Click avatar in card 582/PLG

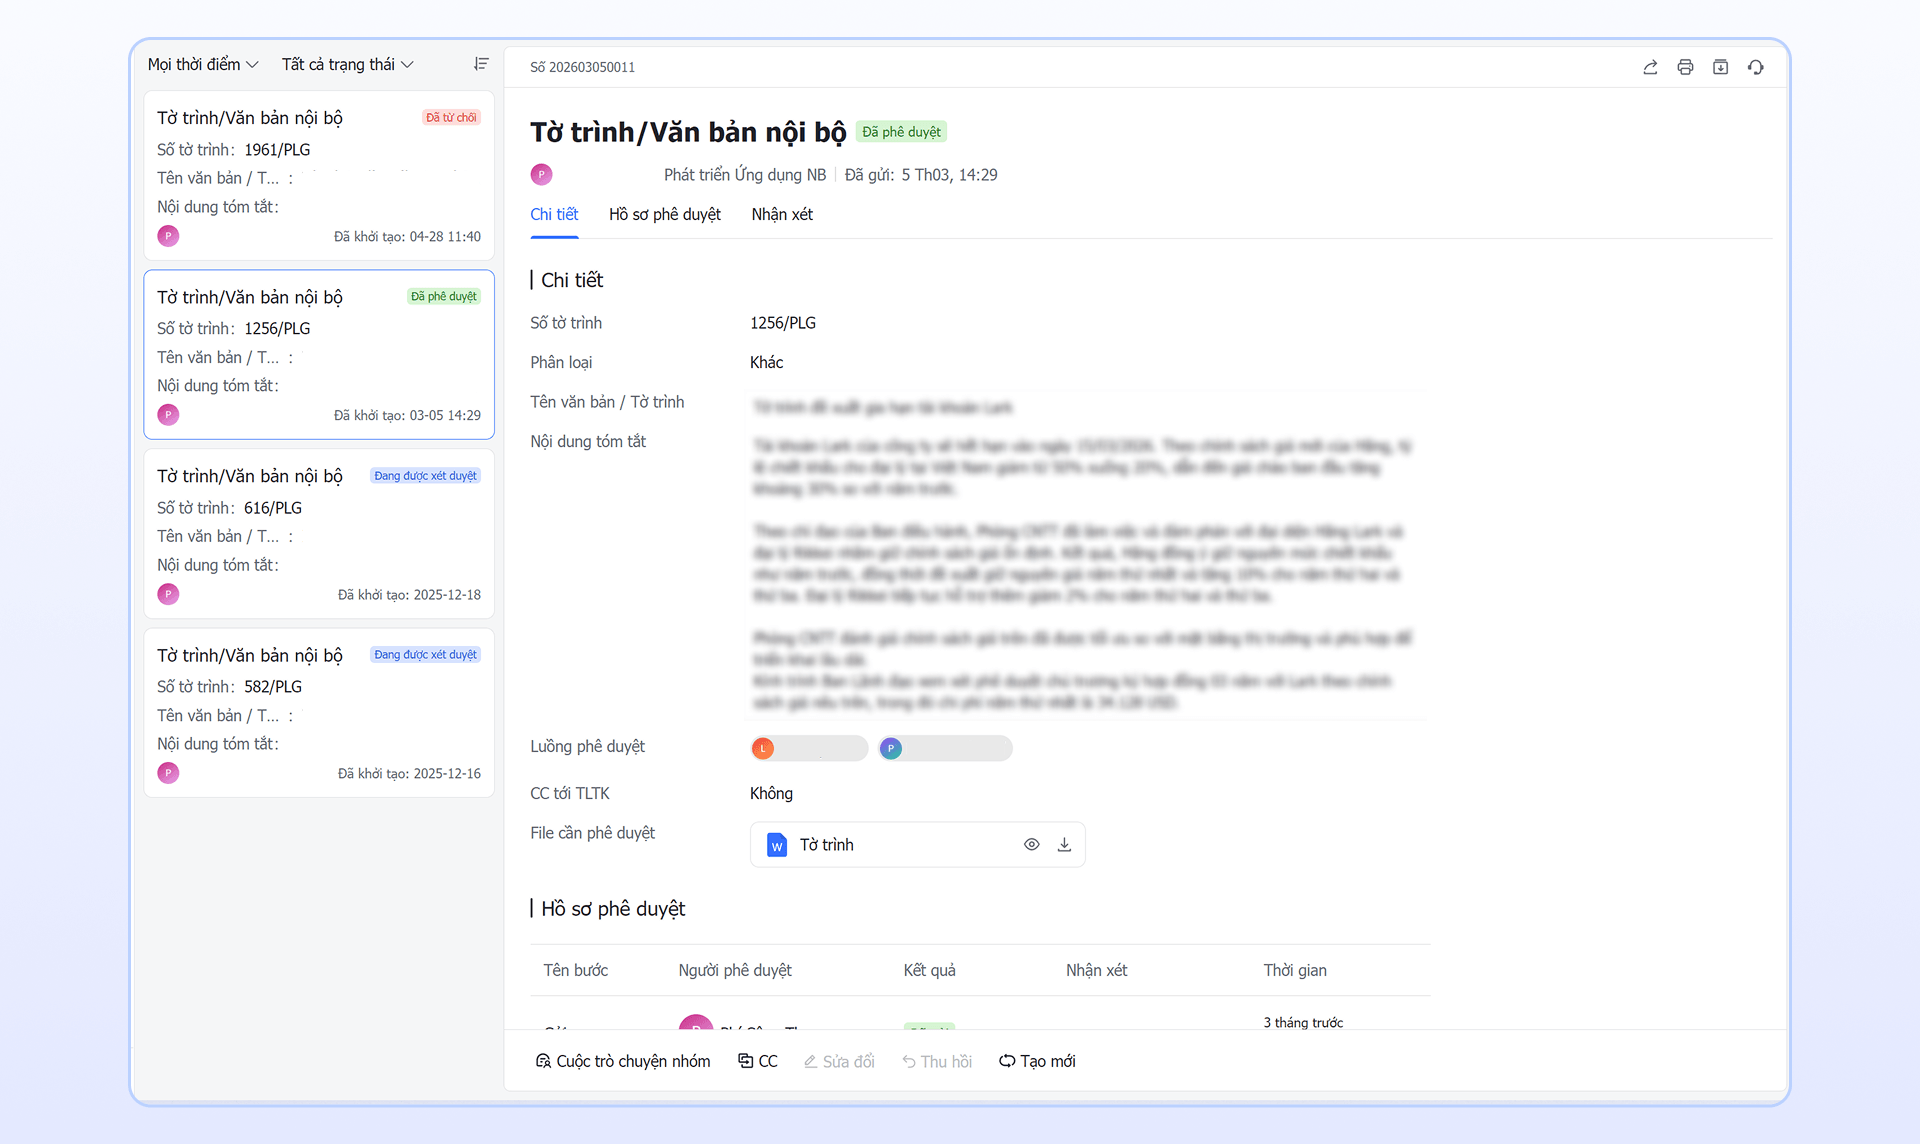pos(168,773)
